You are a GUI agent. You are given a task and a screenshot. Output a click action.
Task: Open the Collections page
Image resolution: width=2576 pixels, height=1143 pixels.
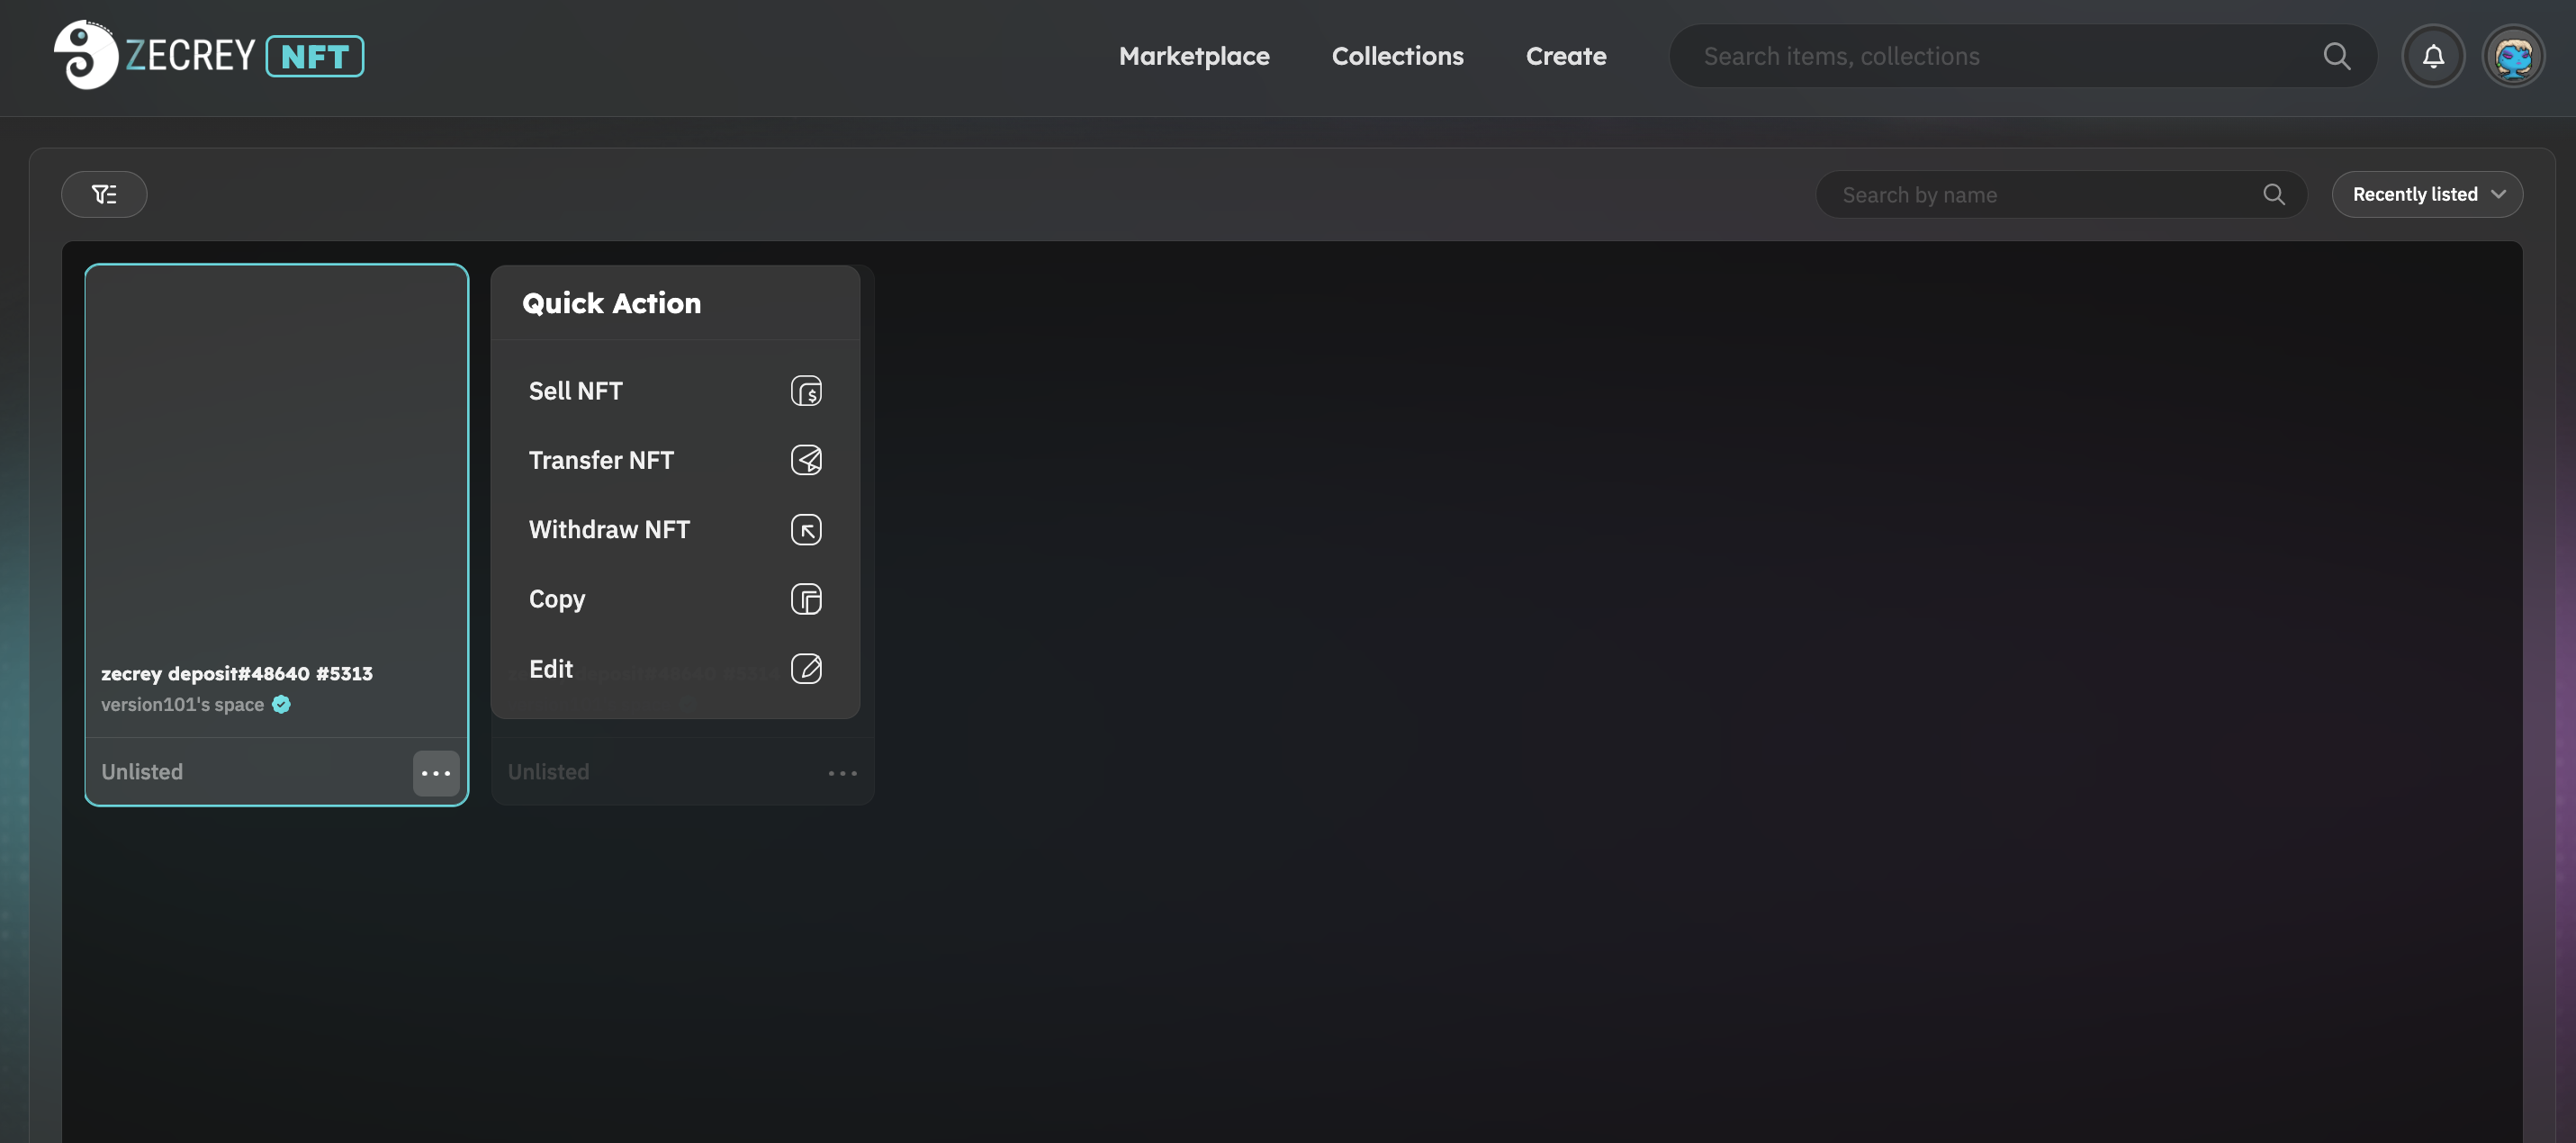click(x=1397, y=56)
